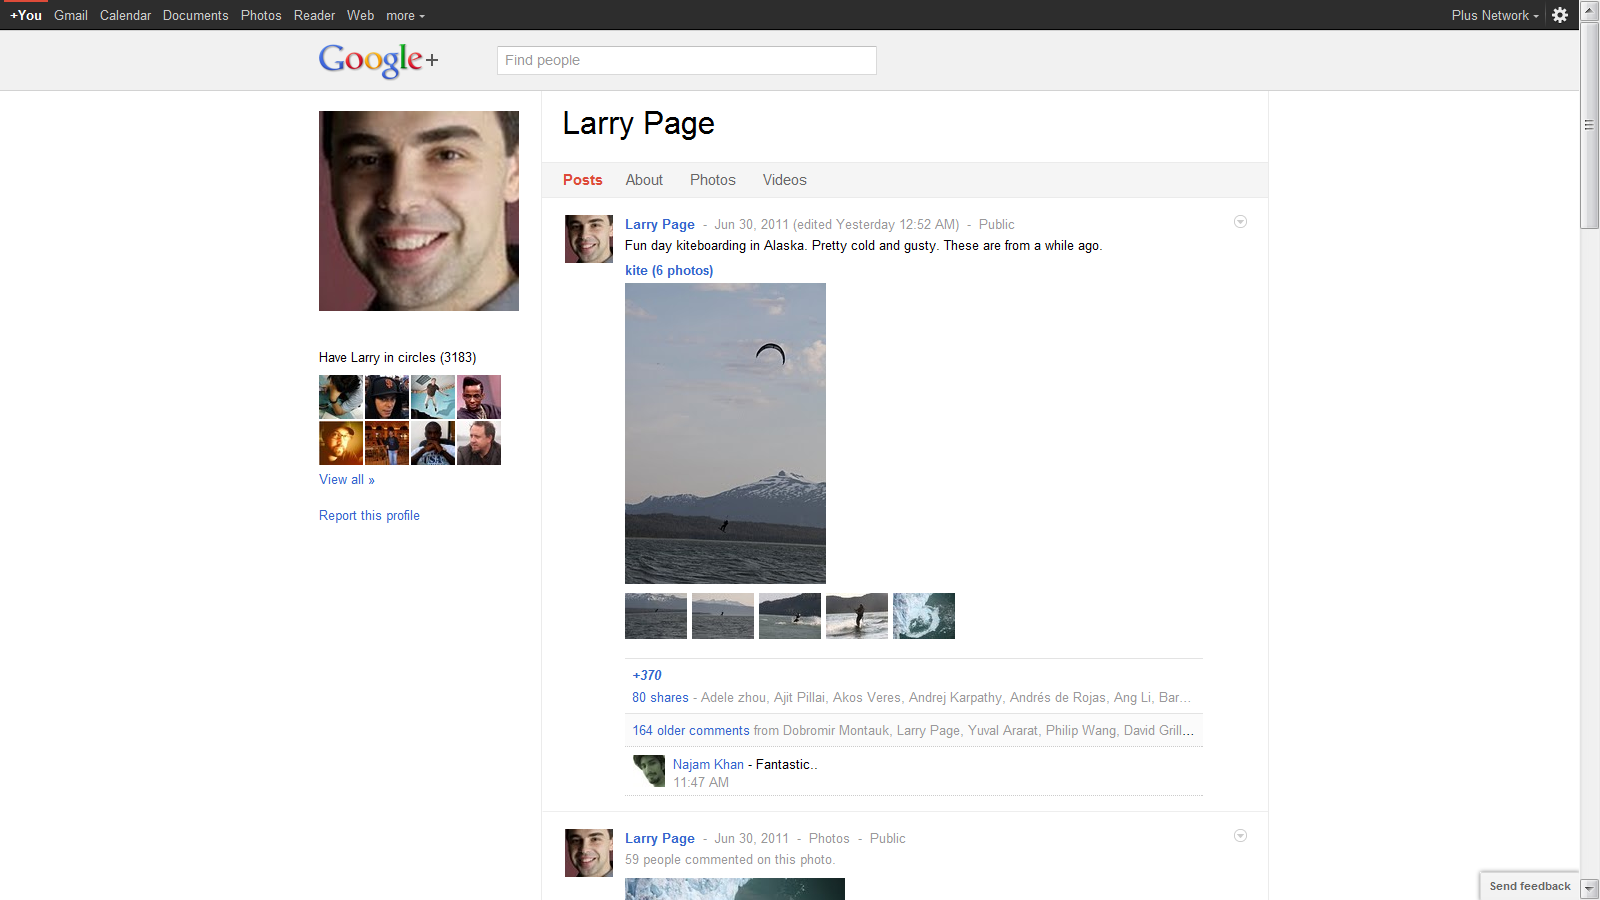Click Larry Page avatar on kiteboarding post

[589, 239]
